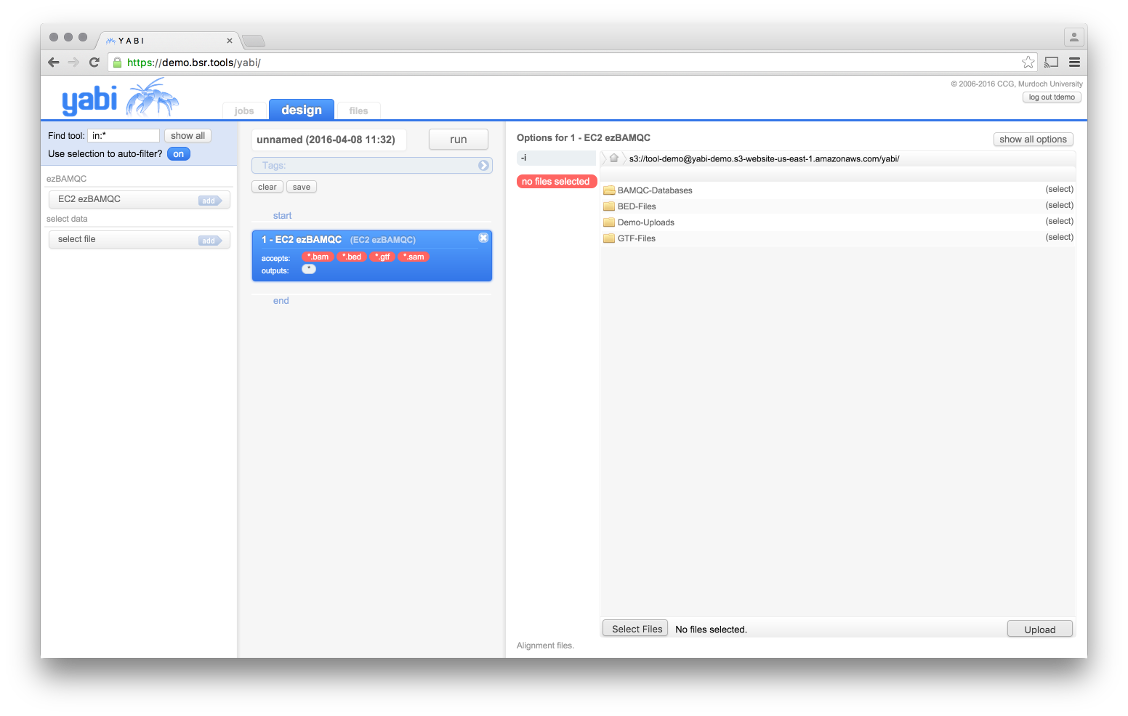Click the *.bed accepts tag

[352, 257]
